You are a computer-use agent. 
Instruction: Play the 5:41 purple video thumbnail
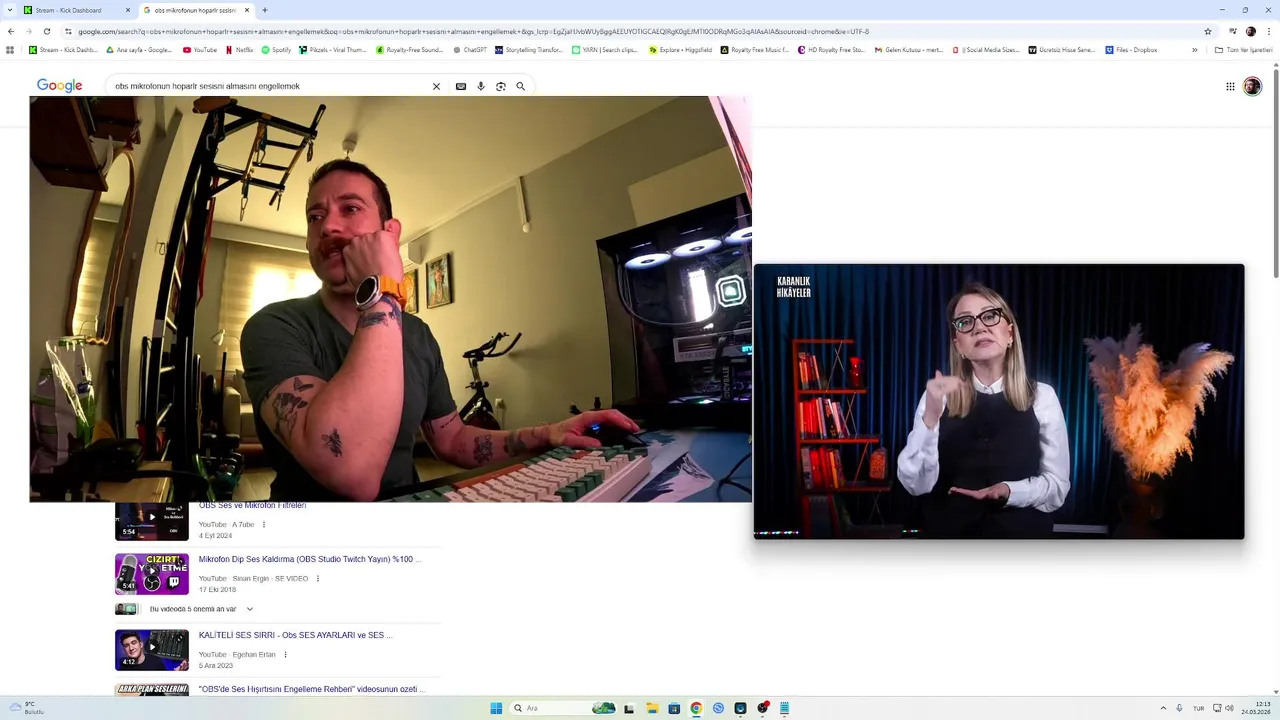pyautogui.click(x=152, y=574)
